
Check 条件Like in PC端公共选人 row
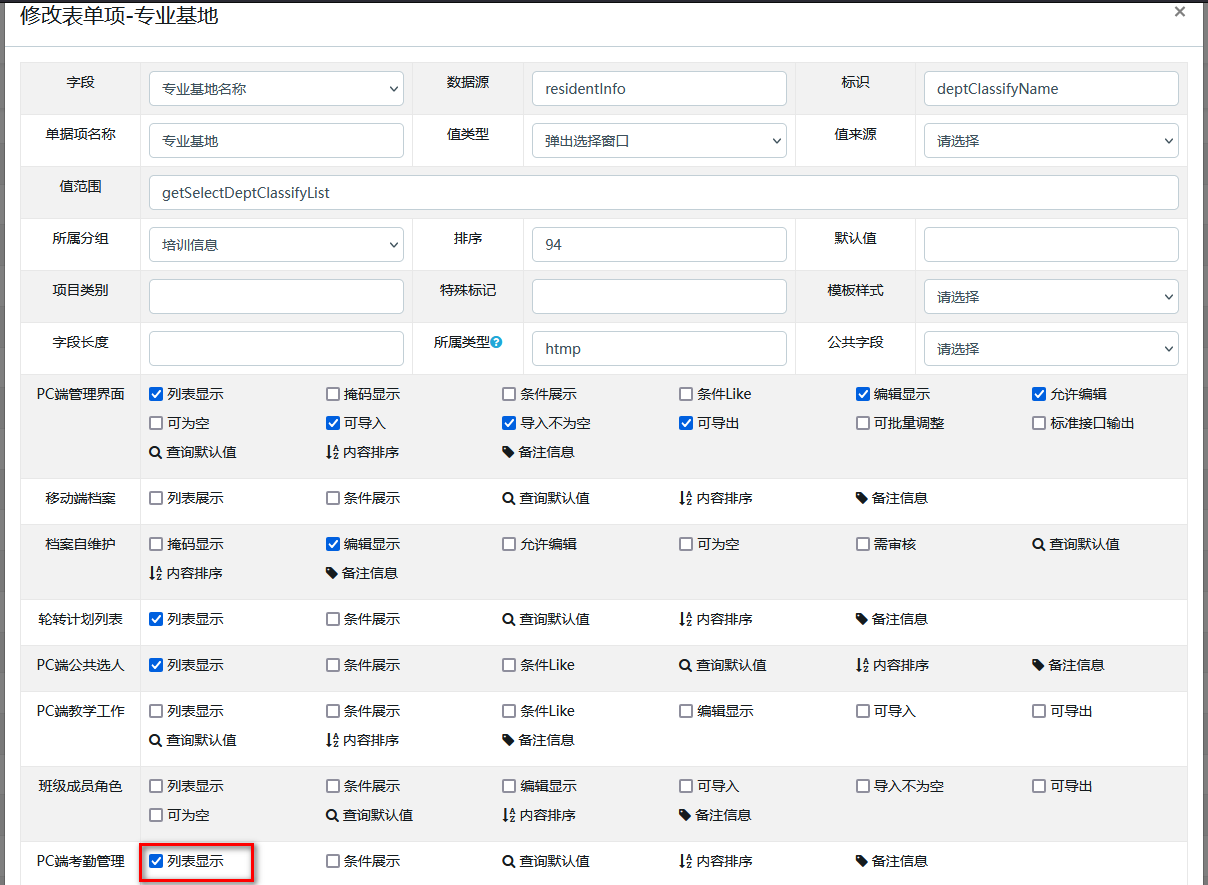(x=509, y=665)
